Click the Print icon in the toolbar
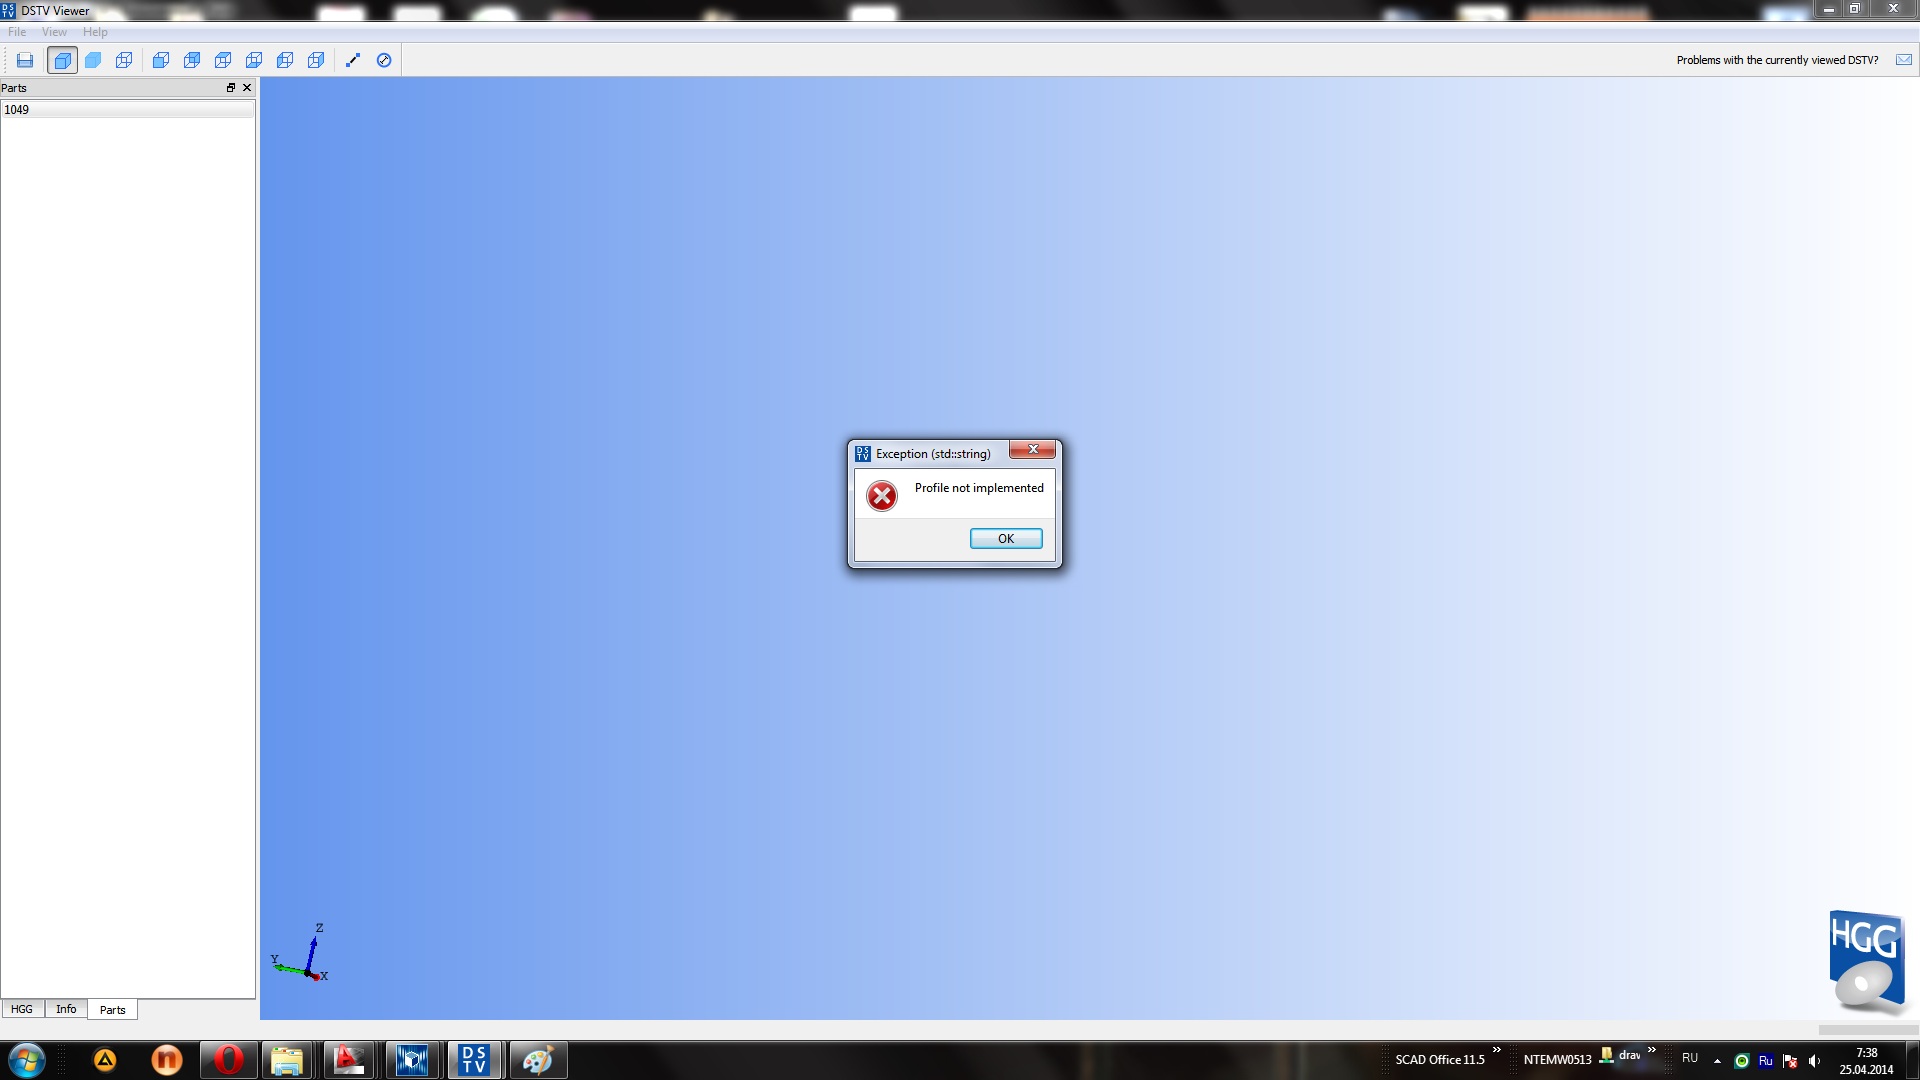Image resolution: width=1920 pixels, height=1080 pixels. [x=25, y=60]
